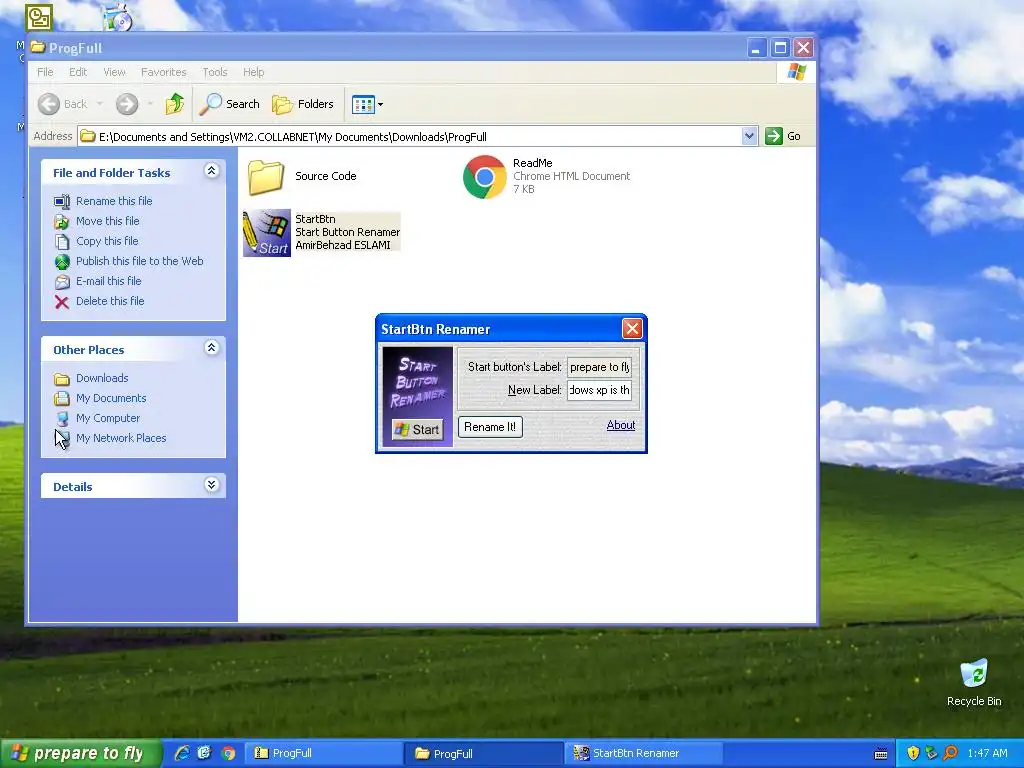Viewport: 1024px width, 768px height.
Task: Launch Internet Explorer from quick launch
Action: 182,753
